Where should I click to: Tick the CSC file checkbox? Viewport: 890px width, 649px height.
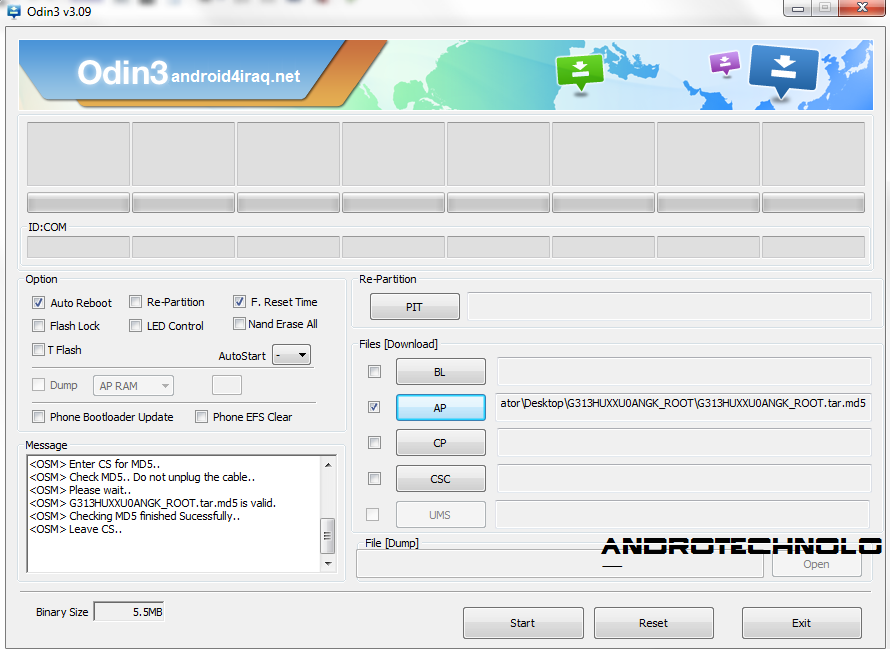pos(374,478)
